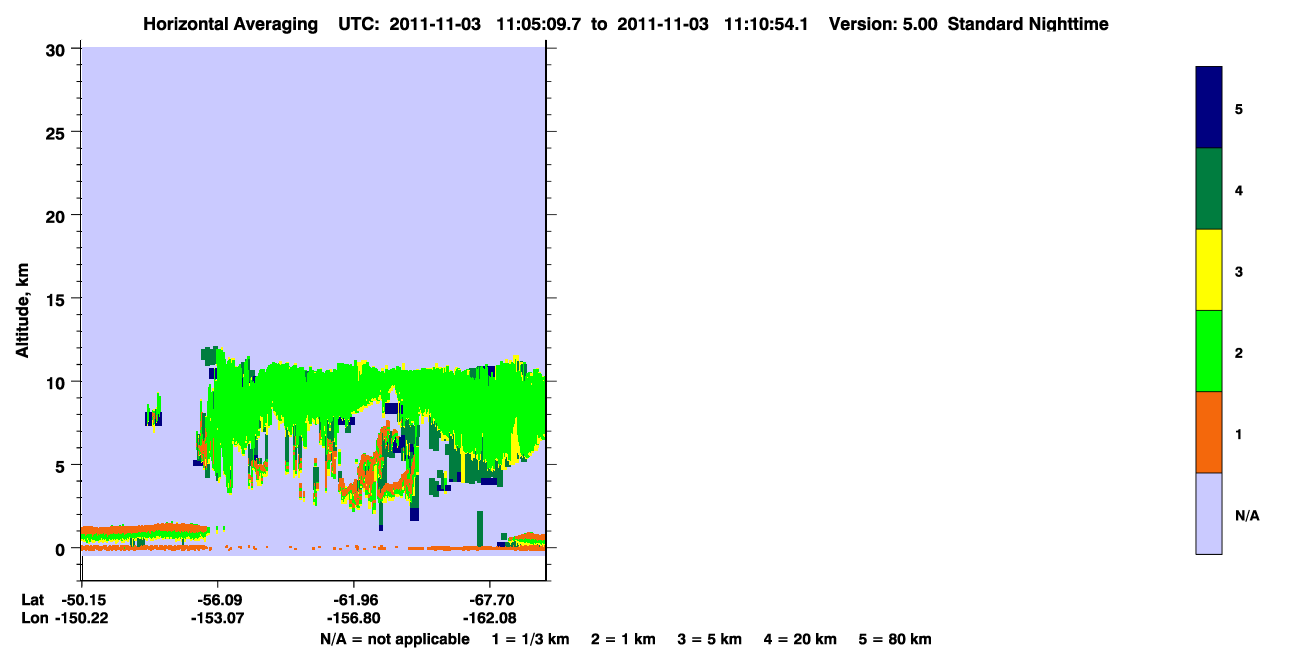
Task: Click the legend text '2 = 1 km'
Action: pyautogui.click(x=623, y=639)
